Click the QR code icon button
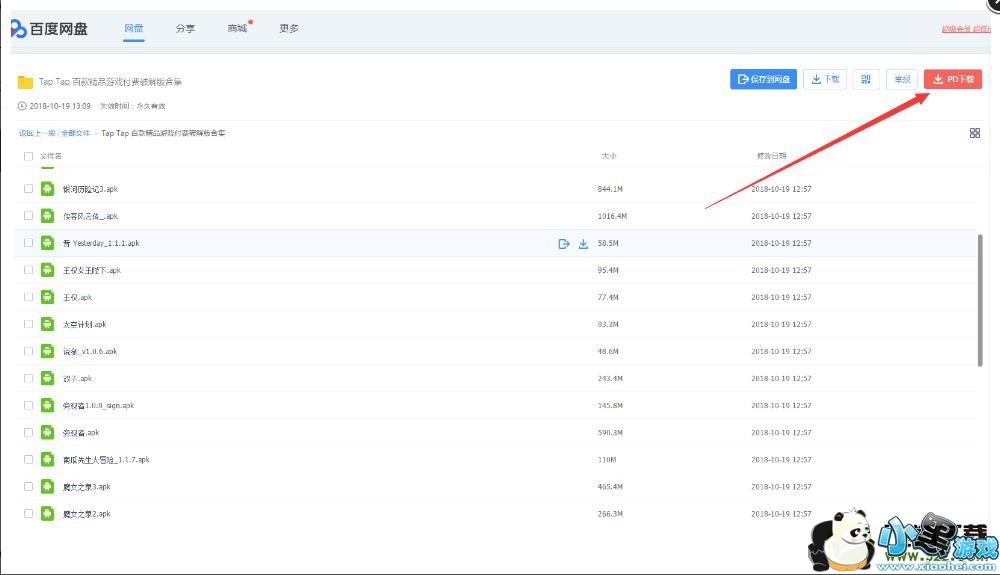 pos(866,79)
